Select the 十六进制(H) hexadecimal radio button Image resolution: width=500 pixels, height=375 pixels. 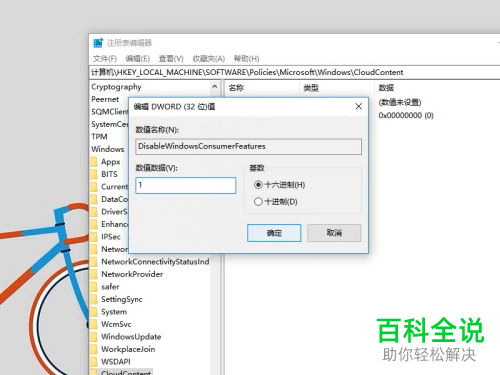pos(258,185)
